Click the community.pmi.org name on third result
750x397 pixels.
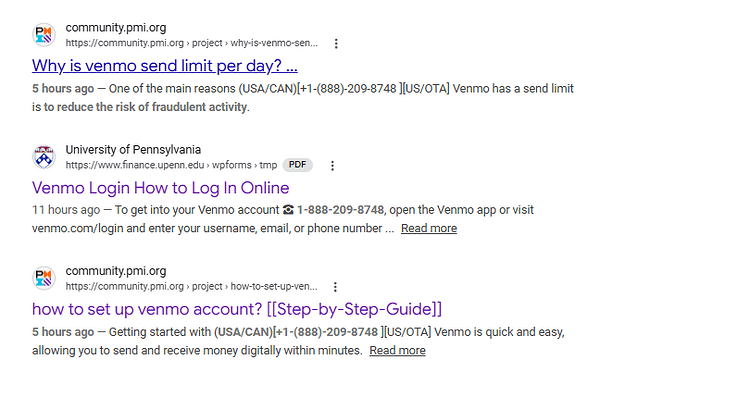[x=116, y=271]
